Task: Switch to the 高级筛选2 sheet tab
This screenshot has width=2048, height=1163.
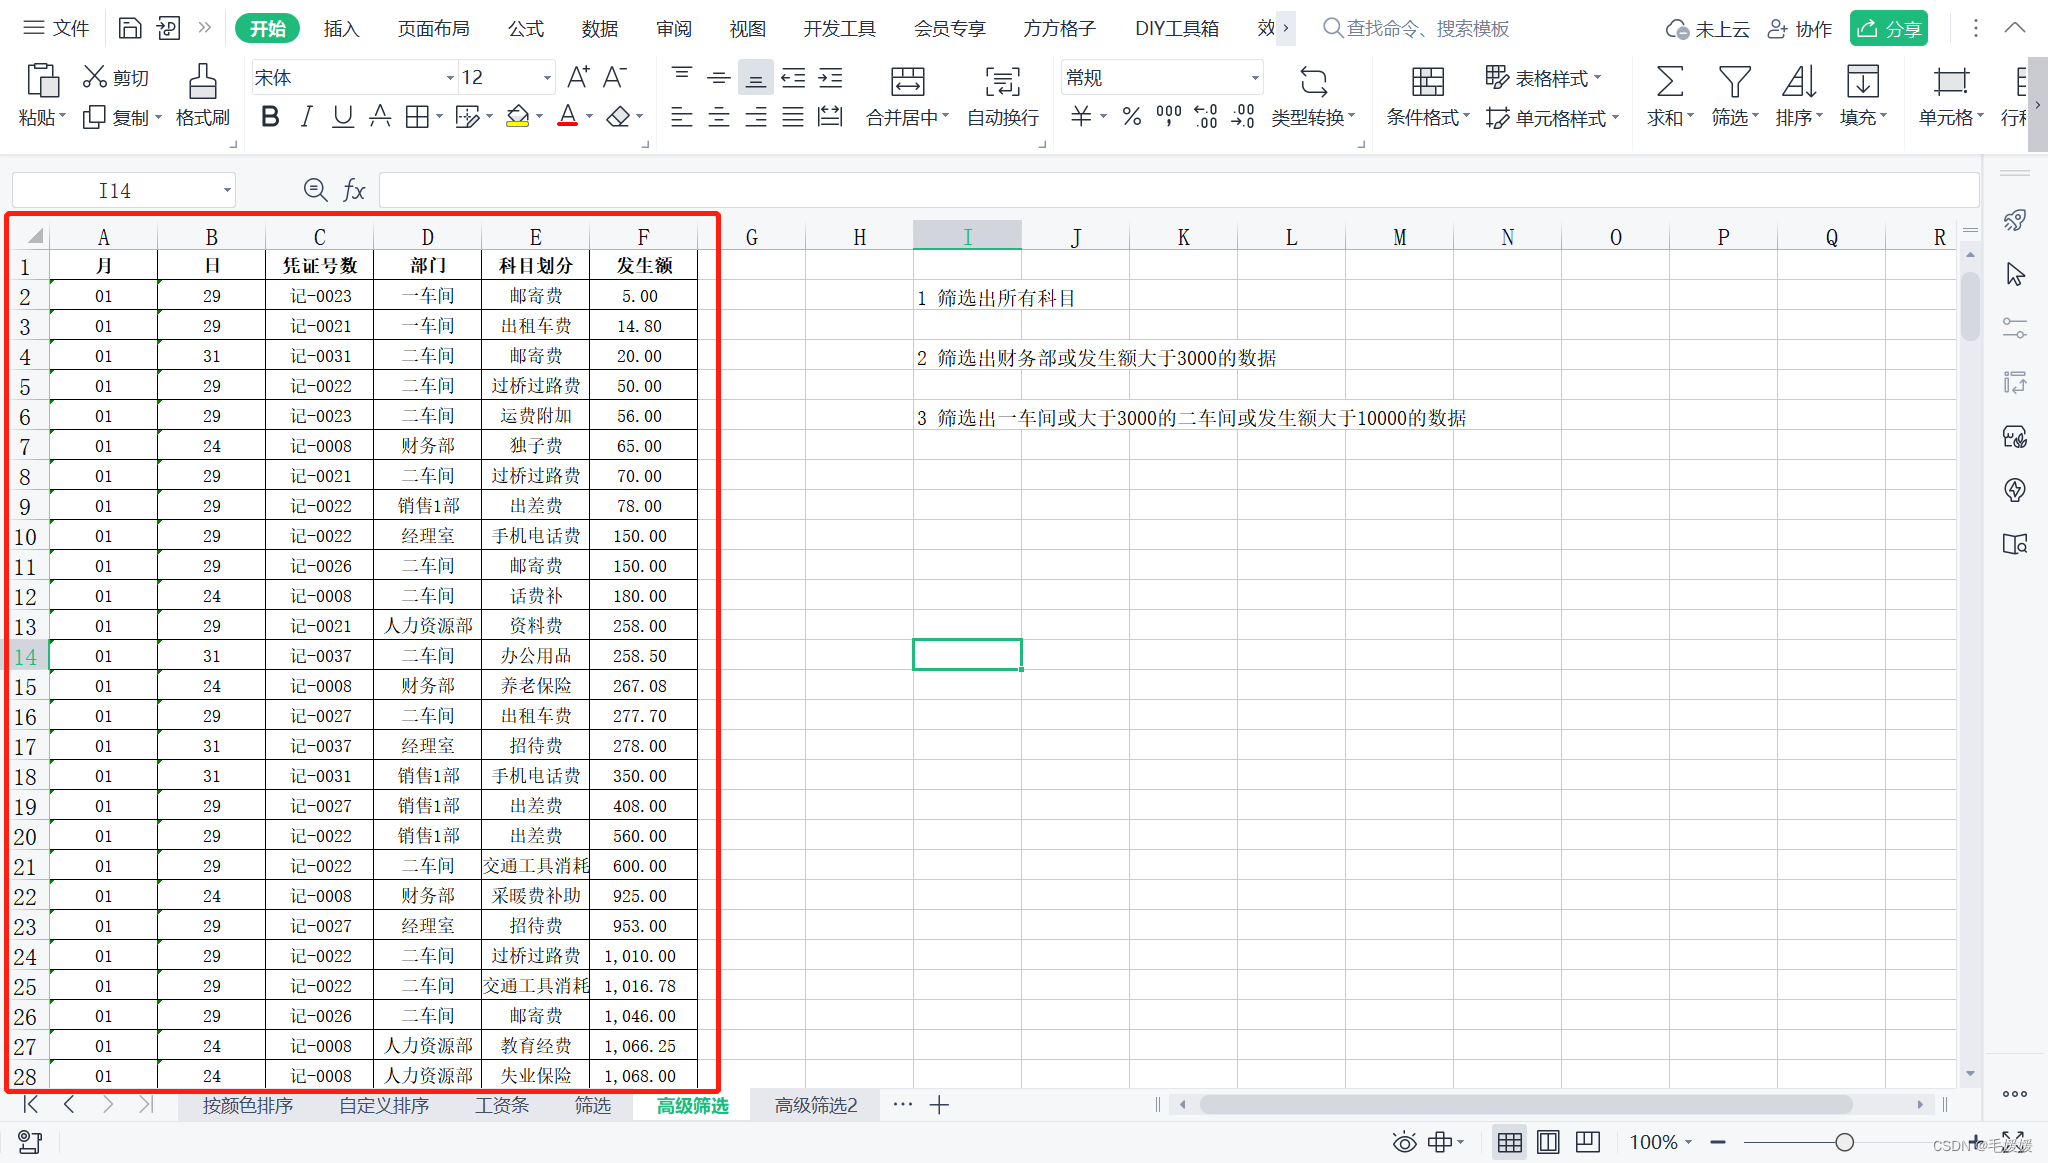Action: pyautogui.click(x=816, y=1105)
